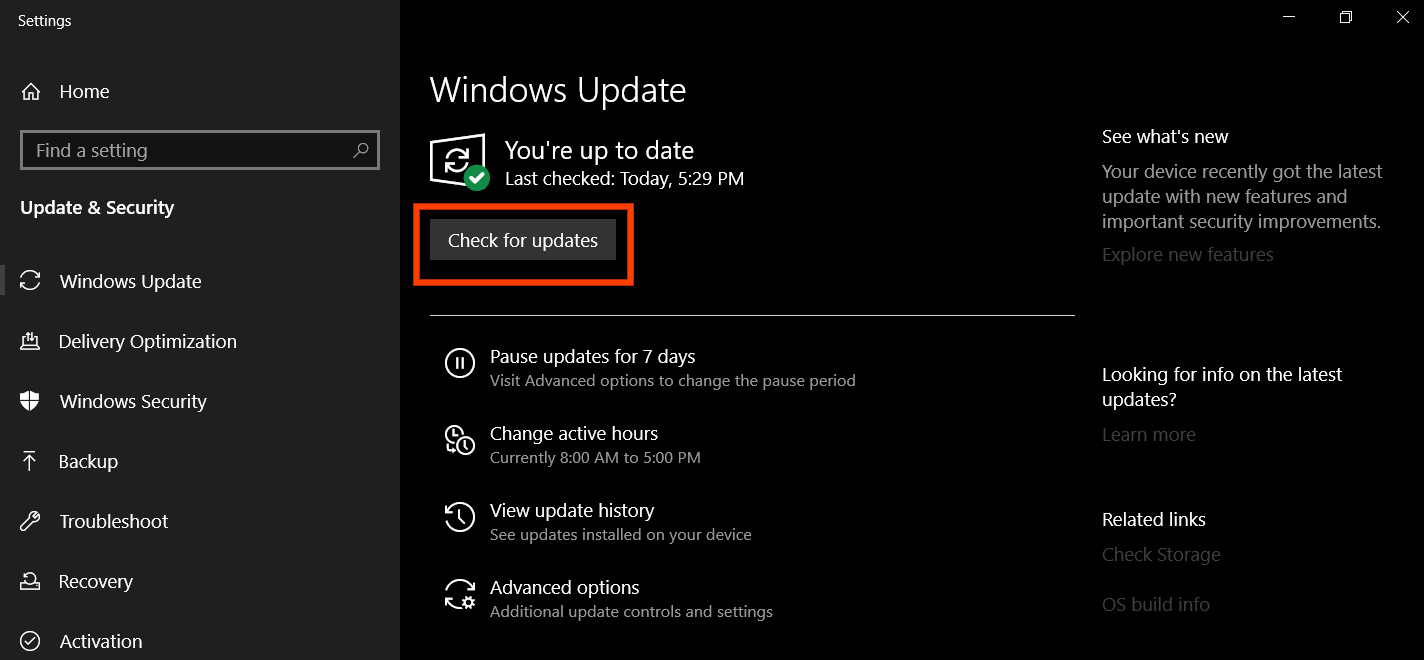
Task: Open the Explore new features link
Action: [1187, 255]
